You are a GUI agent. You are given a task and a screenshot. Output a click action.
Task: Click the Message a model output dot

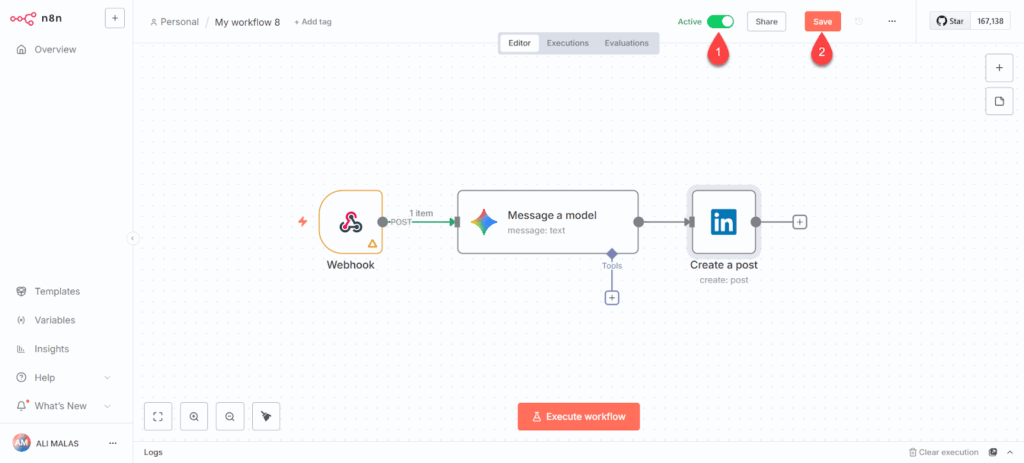point(639,222)
